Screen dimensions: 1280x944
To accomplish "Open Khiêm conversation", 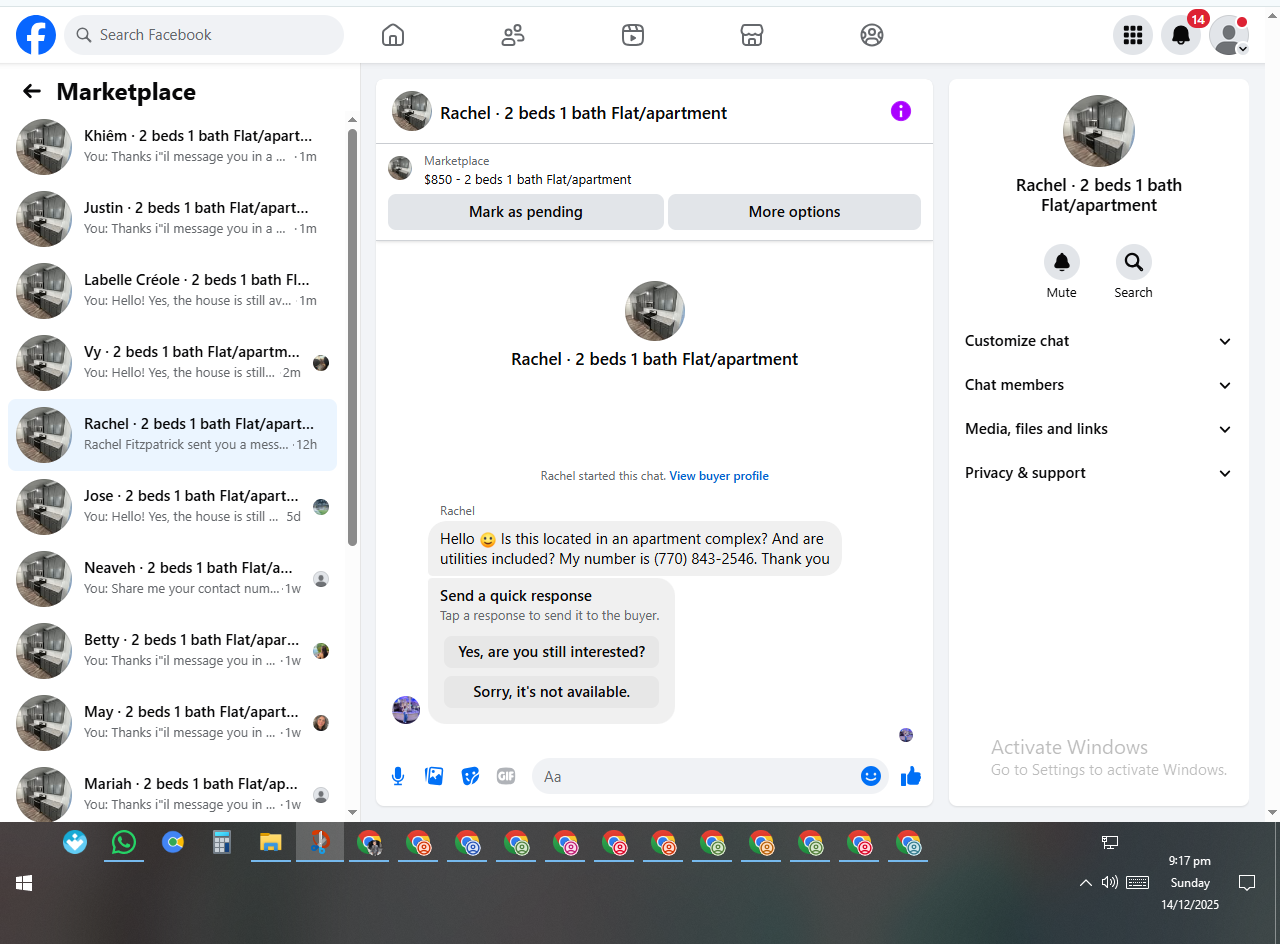I will tap(172, 146).
